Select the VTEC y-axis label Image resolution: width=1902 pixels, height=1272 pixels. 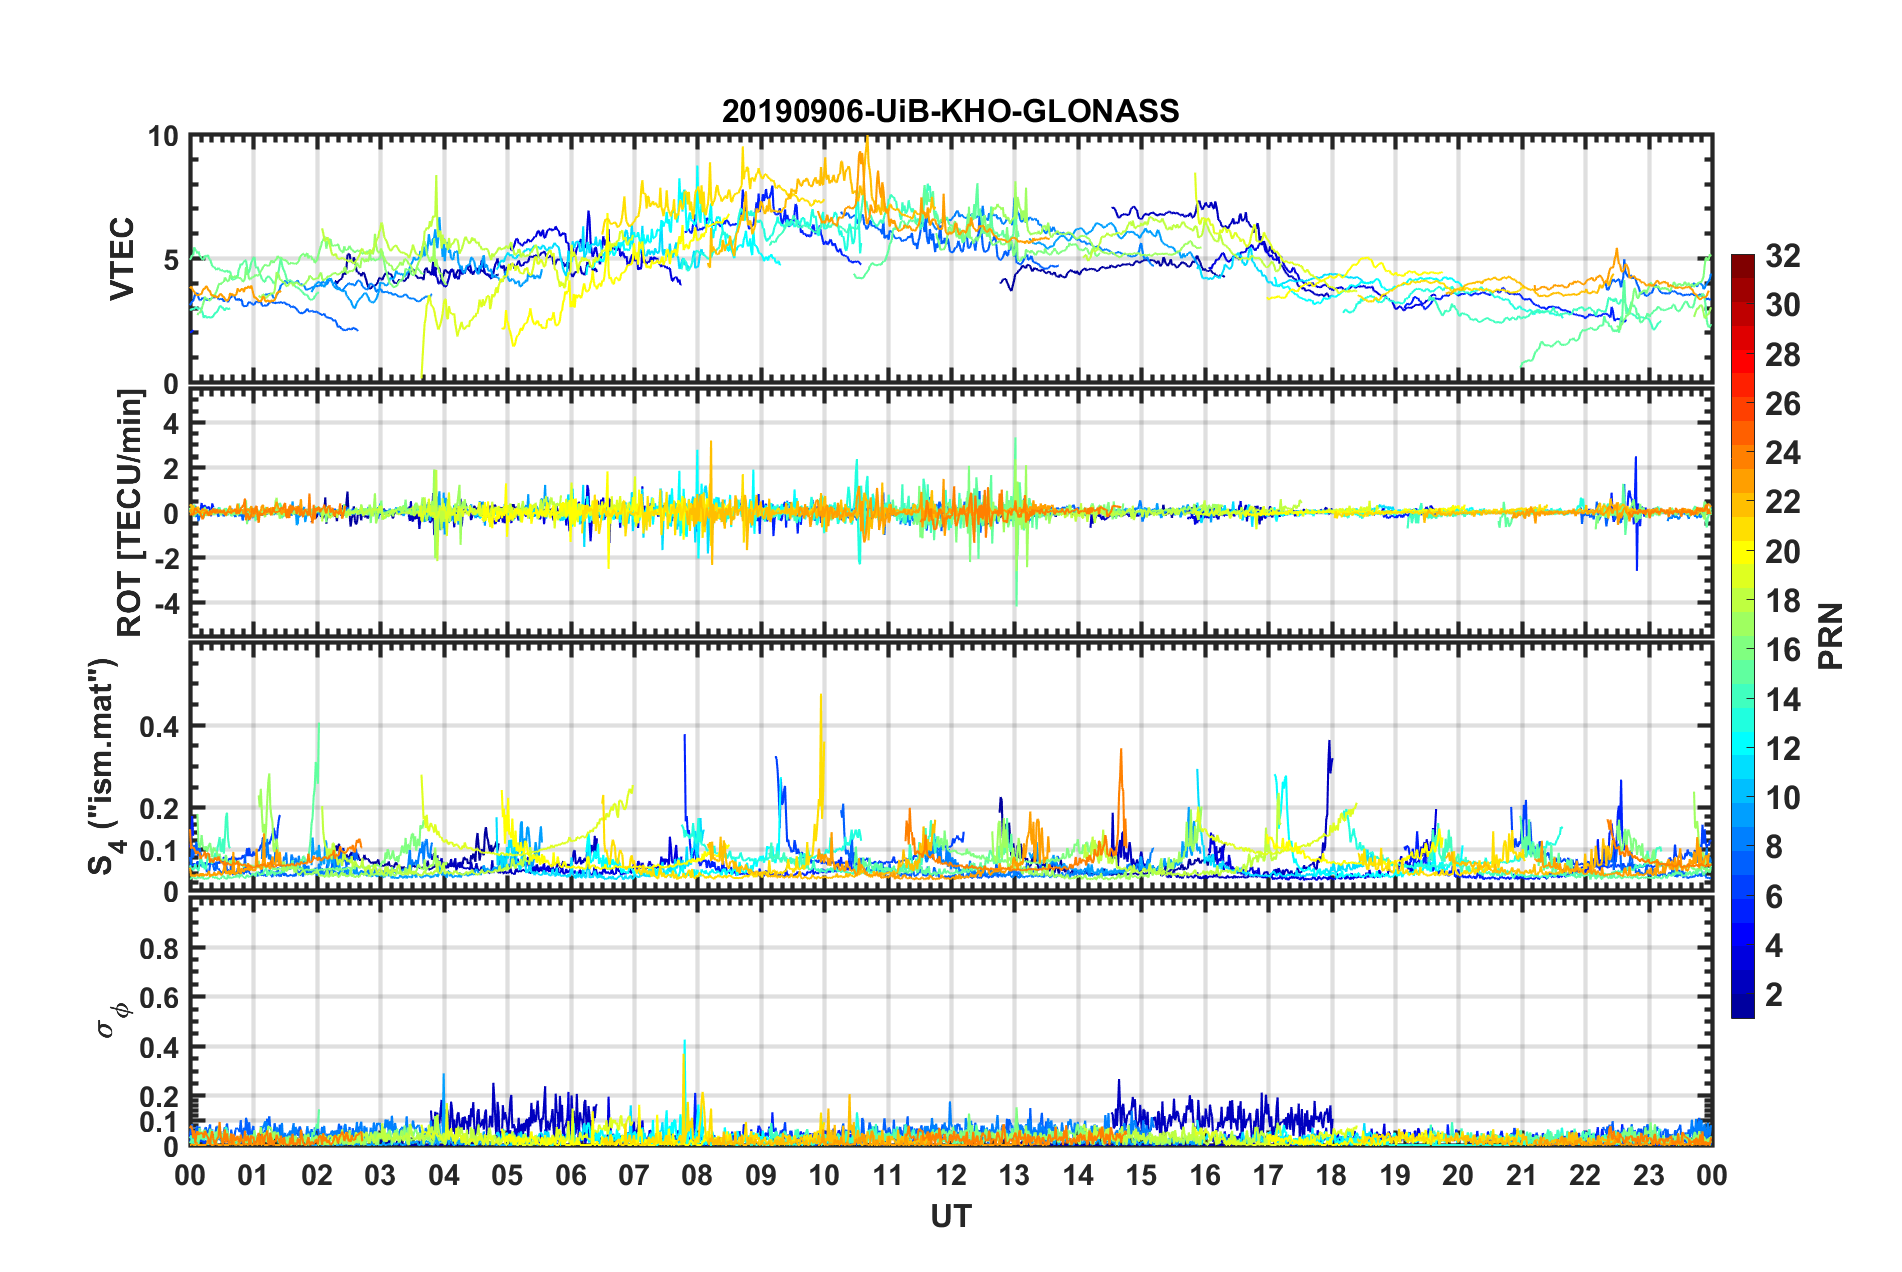(x=122, y=259)
